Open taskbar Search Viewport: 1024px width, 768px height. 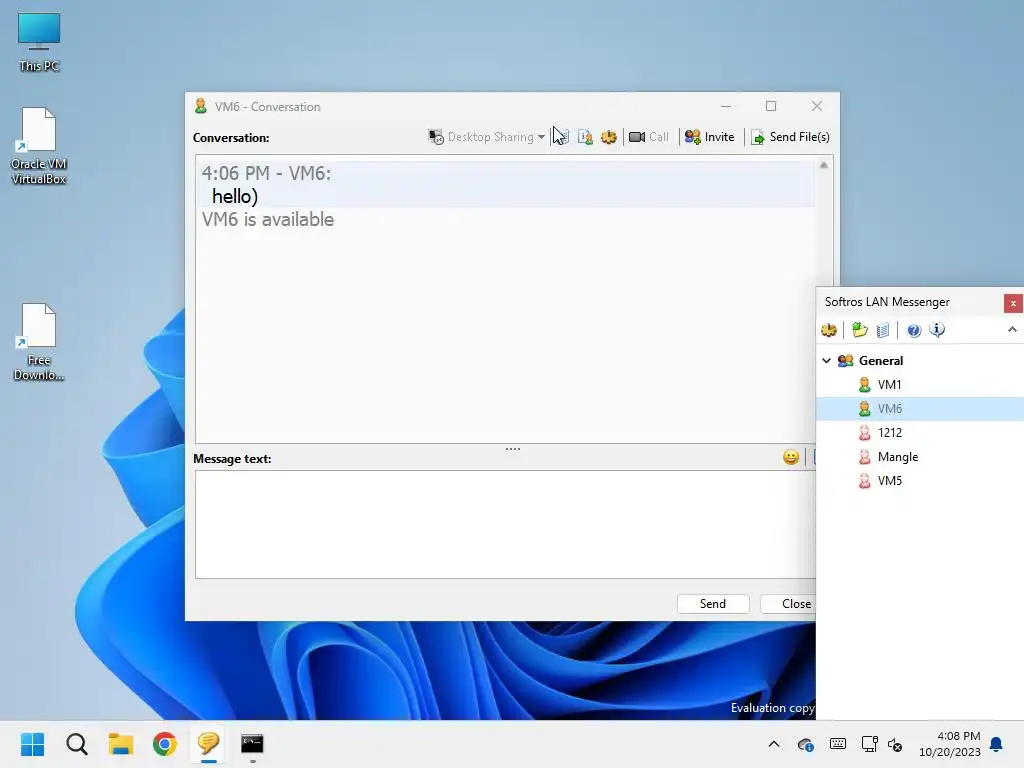coord(76,744)
